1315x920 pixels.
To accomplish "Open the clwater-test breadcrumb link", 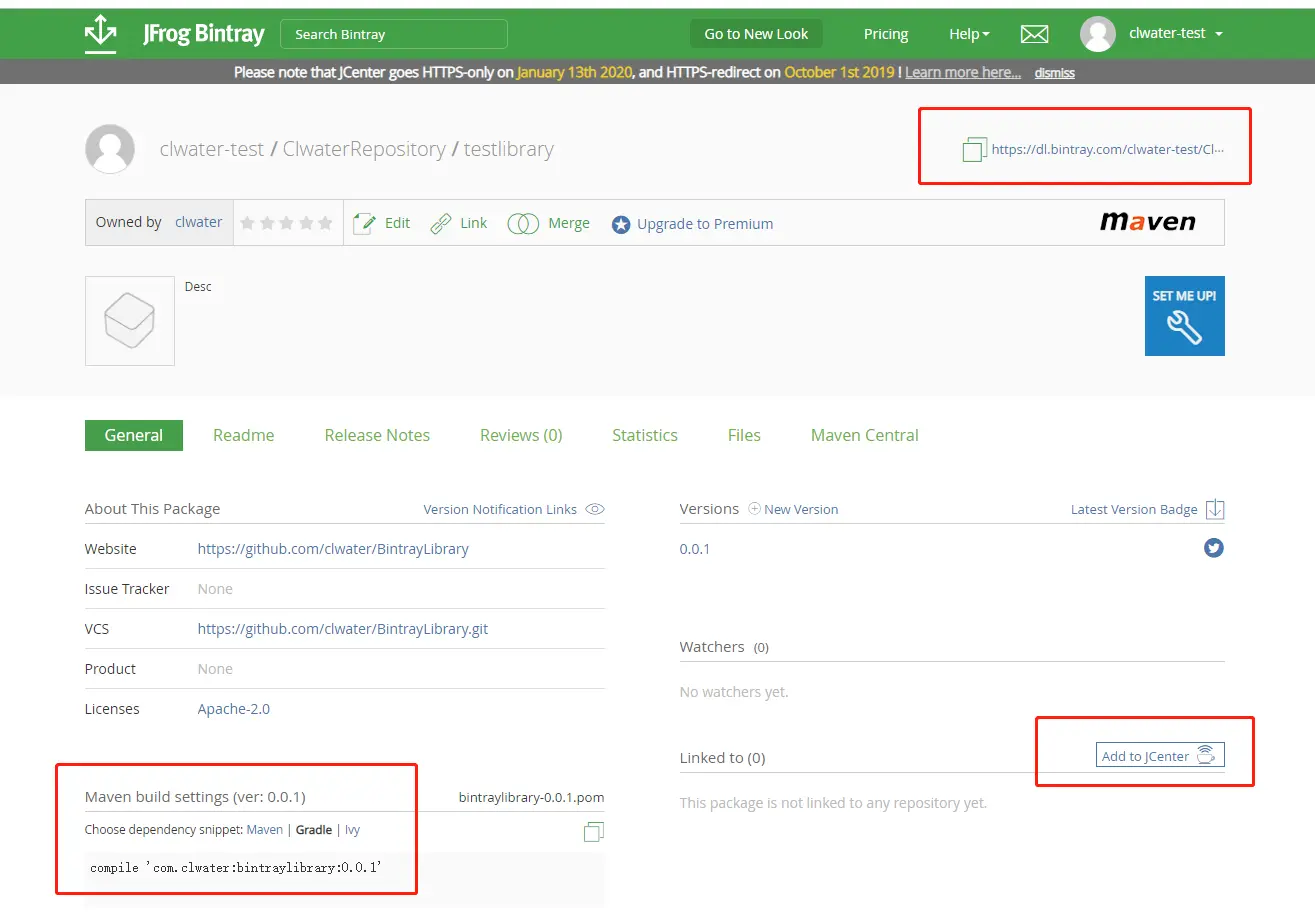I will click(212, 149).
